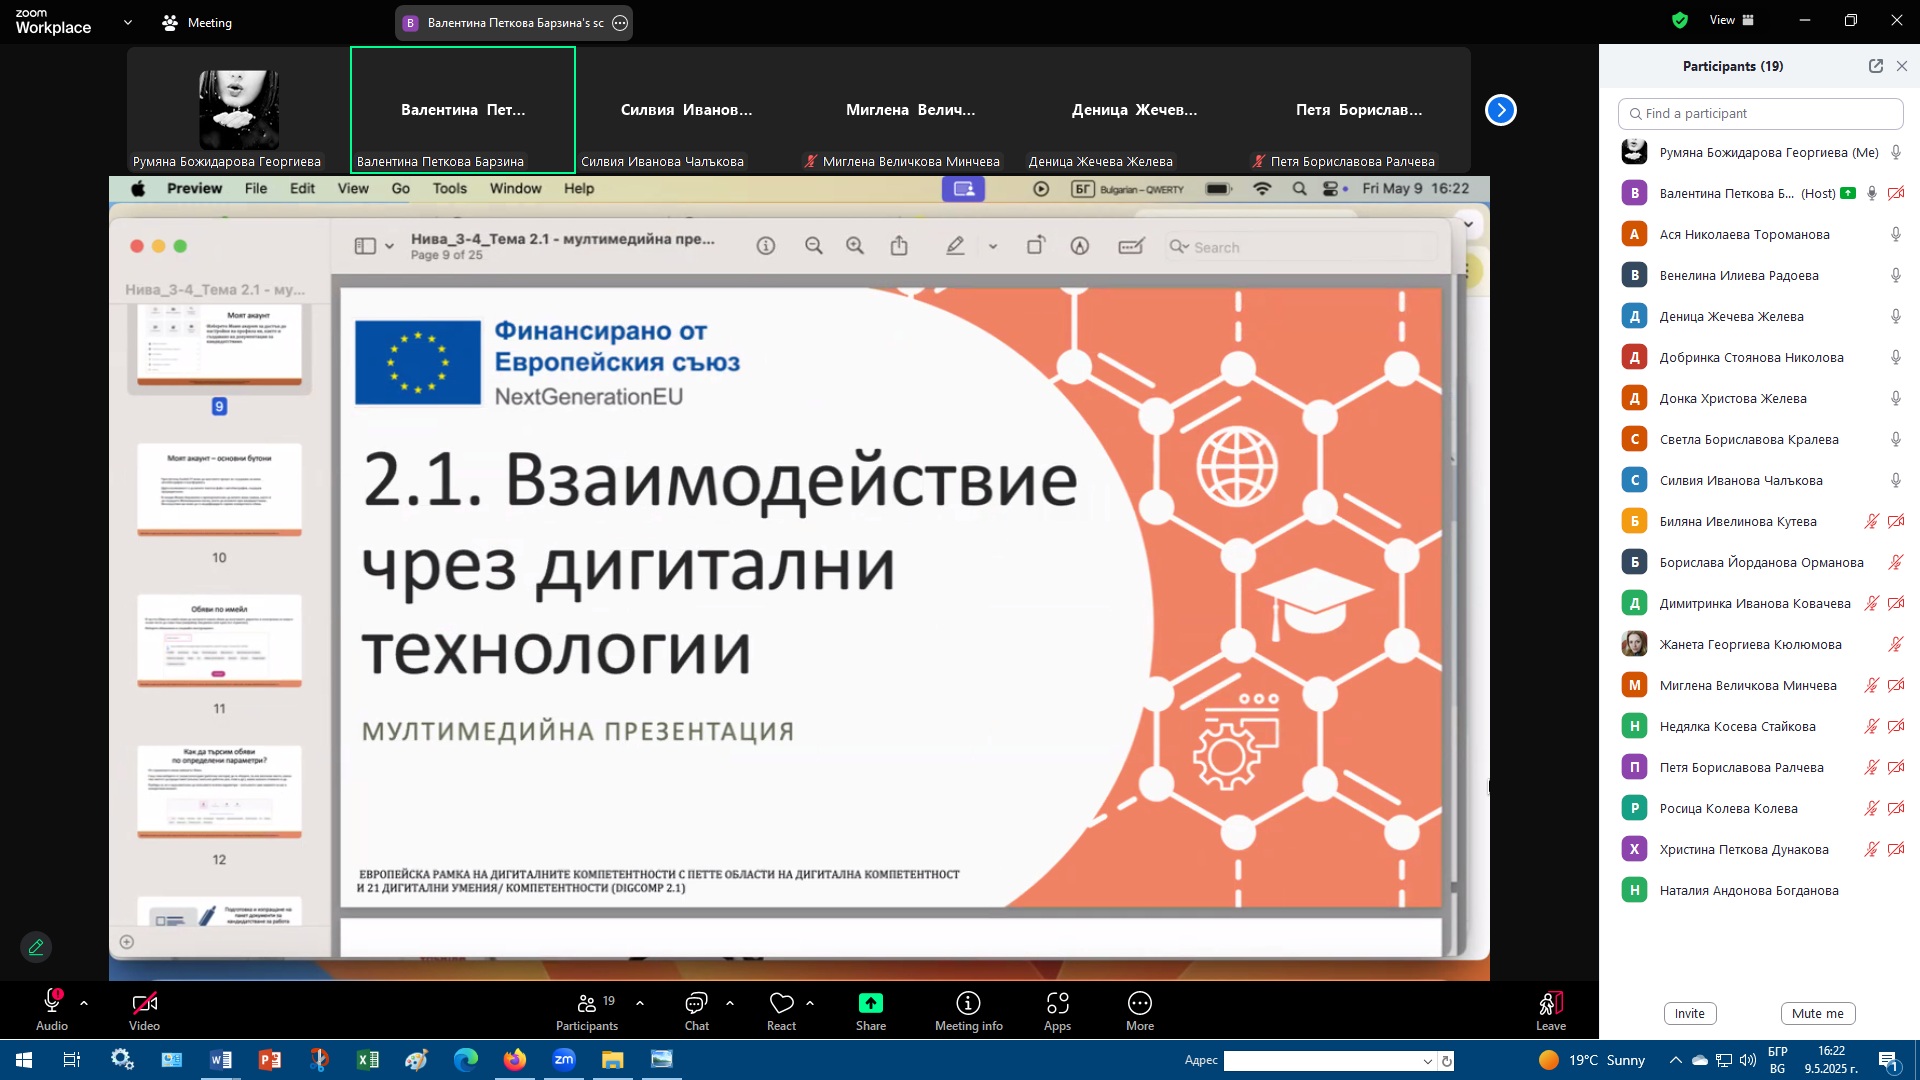Select Силвия Иванова Чалькова video tile

687,110
